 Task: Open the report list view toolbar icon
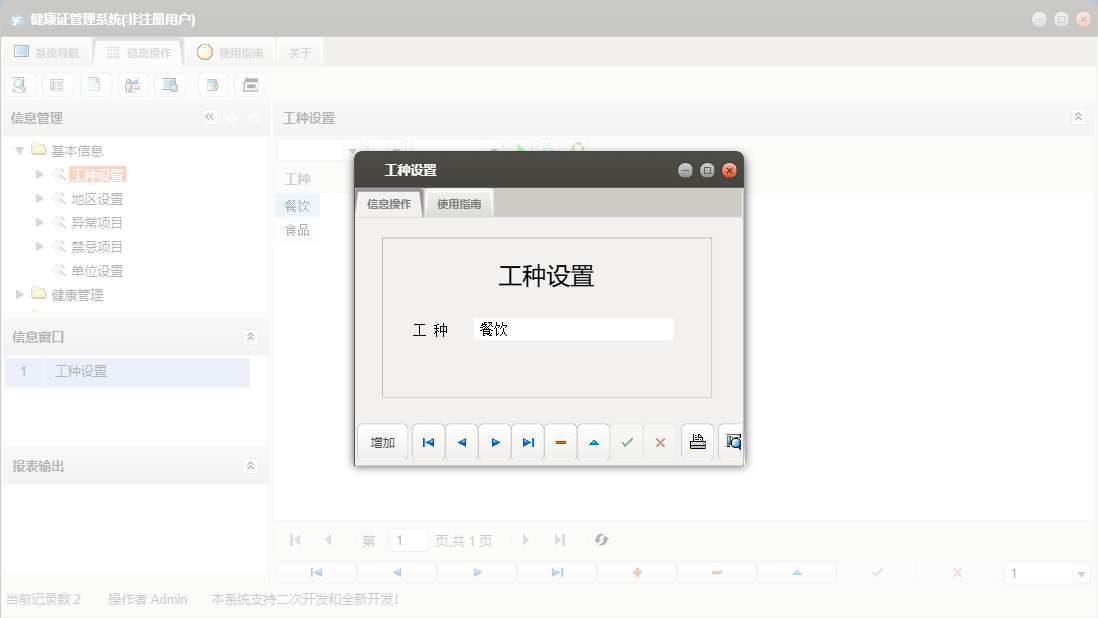tap(57, 84)
